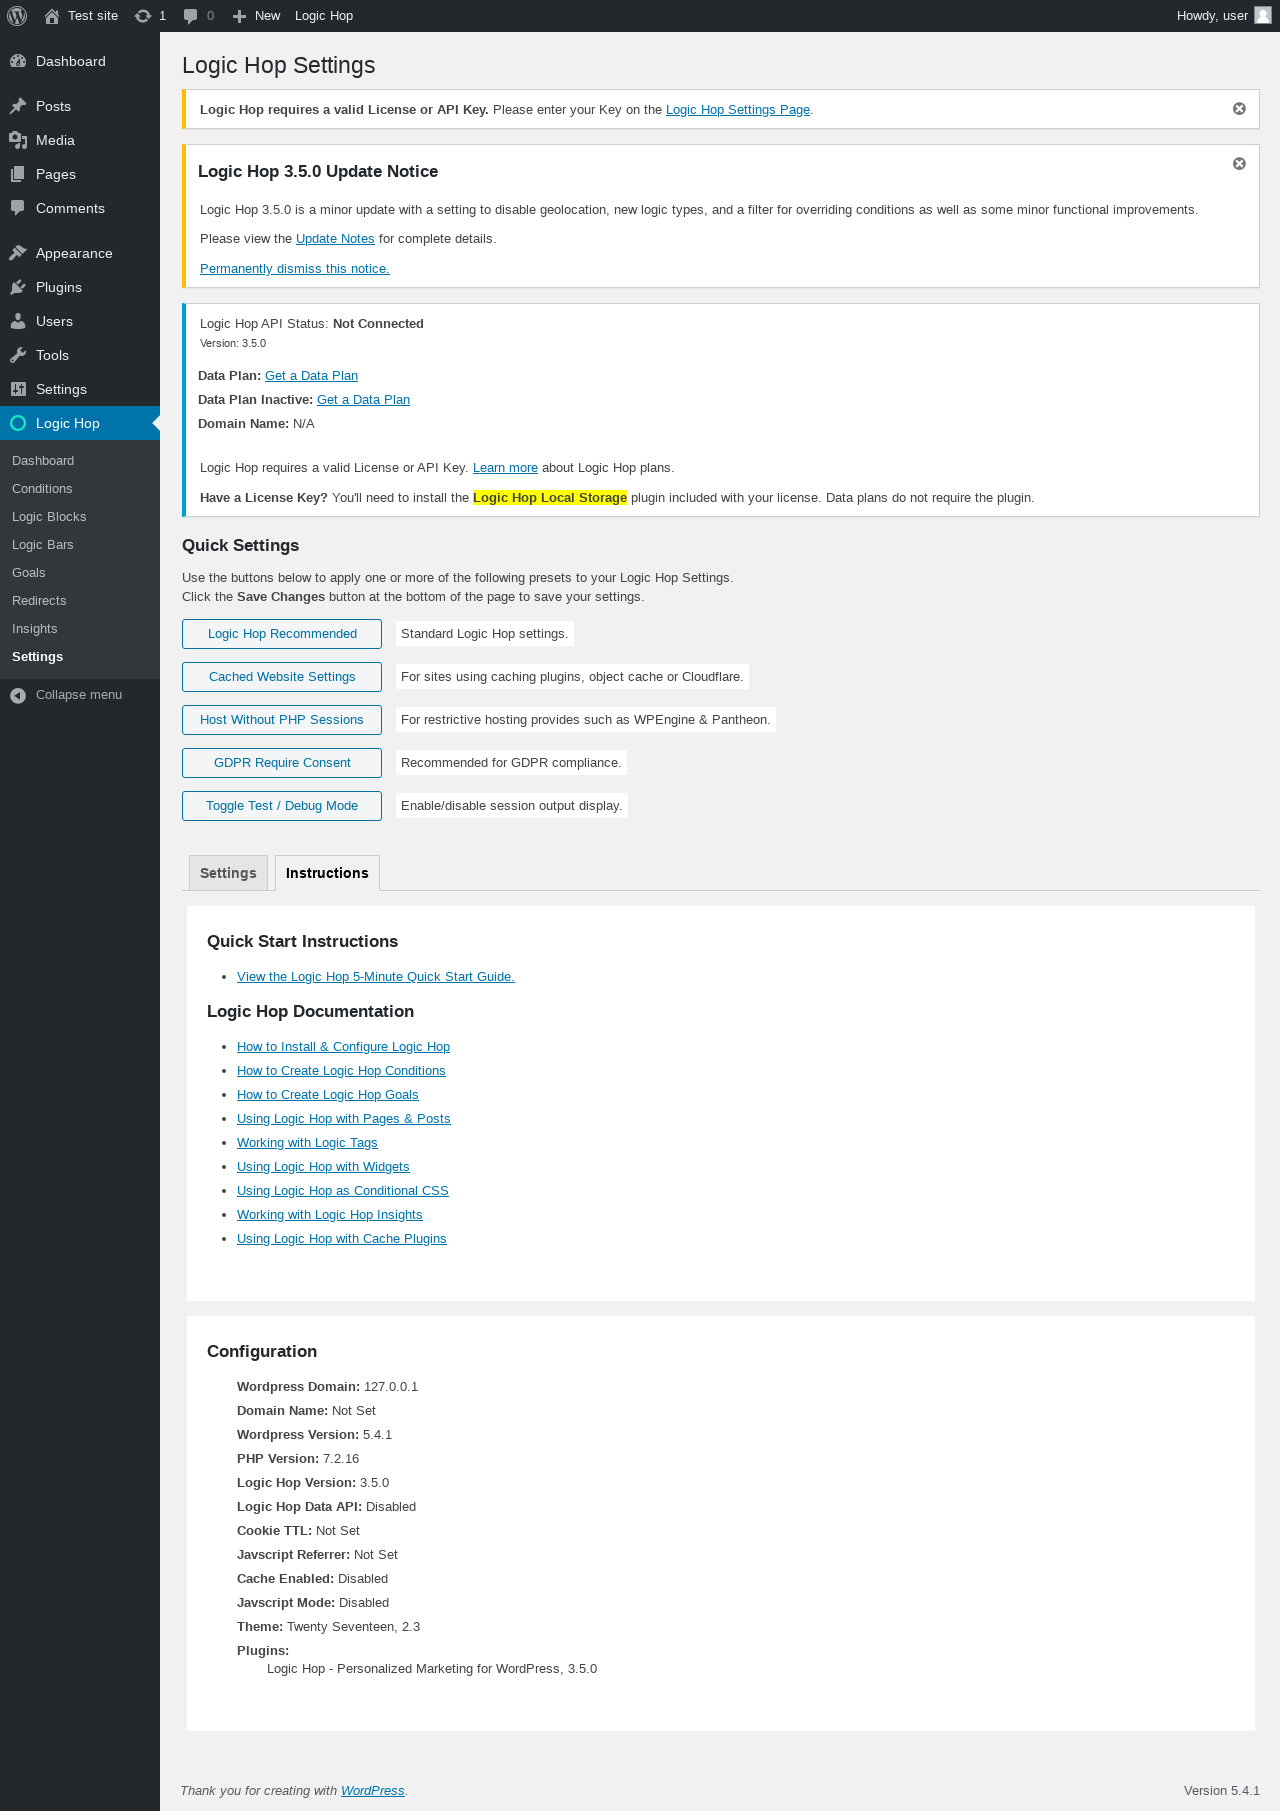Open the Conditions submenu item
Image resolution: width=1280 pixels, height=1811 pixels.
tap(42, 489)
